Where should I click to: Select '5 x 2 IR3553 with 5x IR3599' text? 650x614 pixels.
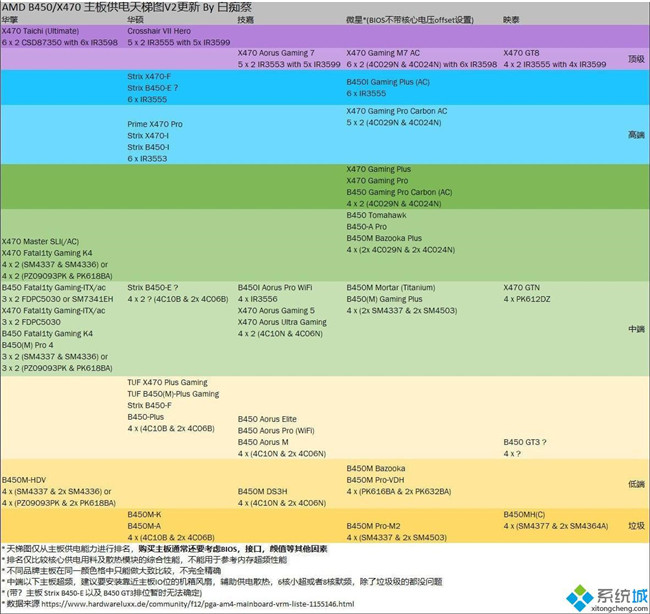click(x=289, y=64)
